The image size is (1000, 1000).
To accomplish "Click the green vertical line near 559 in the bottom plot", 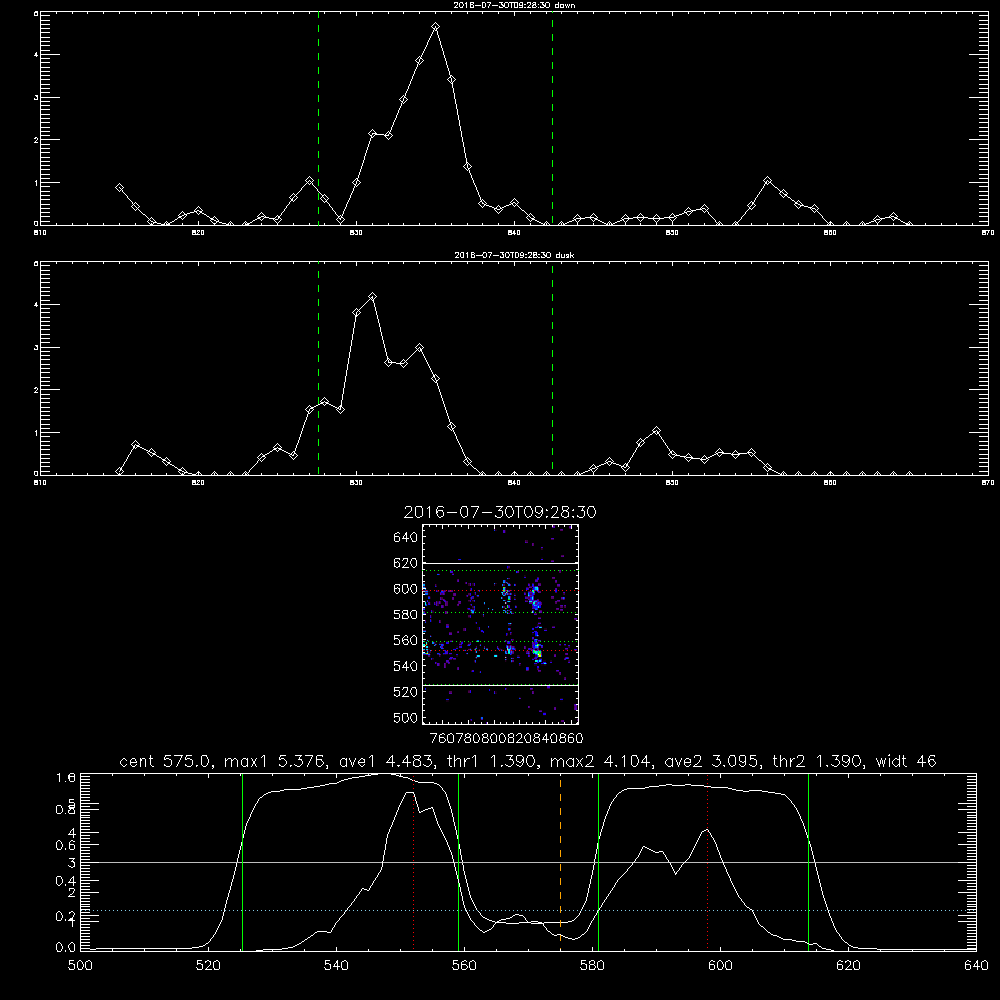I will pyautogui.click(x=459, y=862).
